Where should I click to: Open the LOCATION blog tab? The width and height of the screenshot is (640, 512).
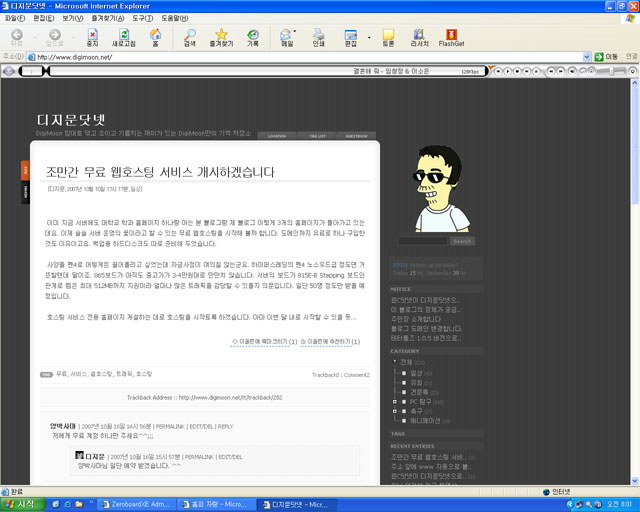(x=277, y=136)
